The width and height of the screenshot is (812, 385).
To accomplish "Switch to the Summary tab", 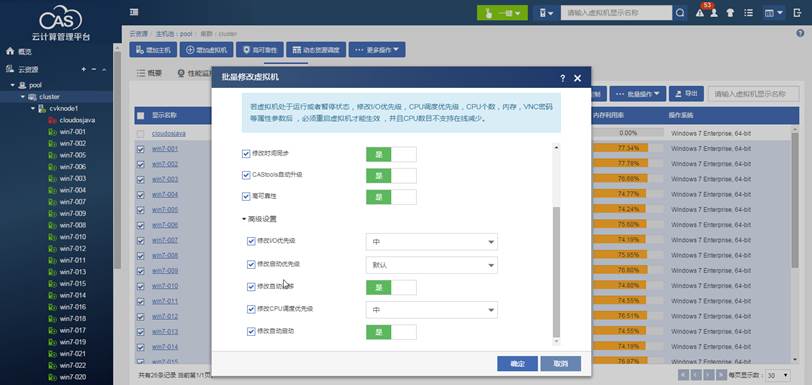I will [150, 74].
